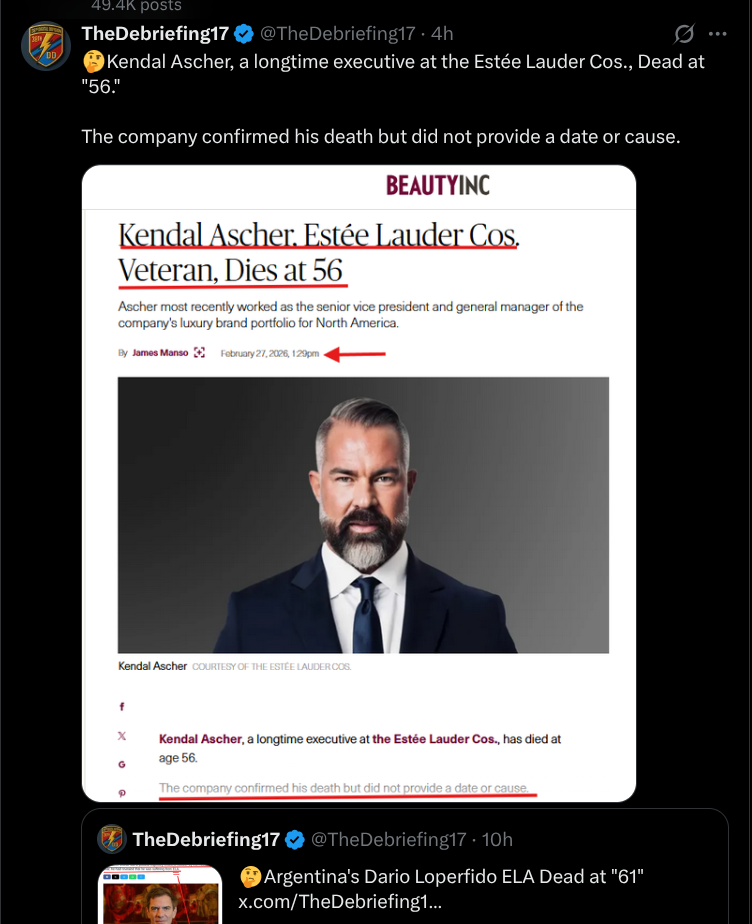Open the three-dot more options menu

tap(717, 34)
